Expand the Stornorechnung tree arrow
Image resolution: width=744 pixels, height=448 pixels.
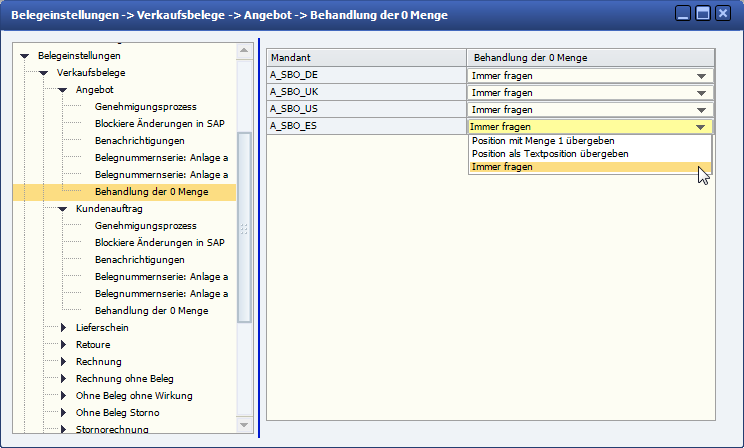click(62, 429)
